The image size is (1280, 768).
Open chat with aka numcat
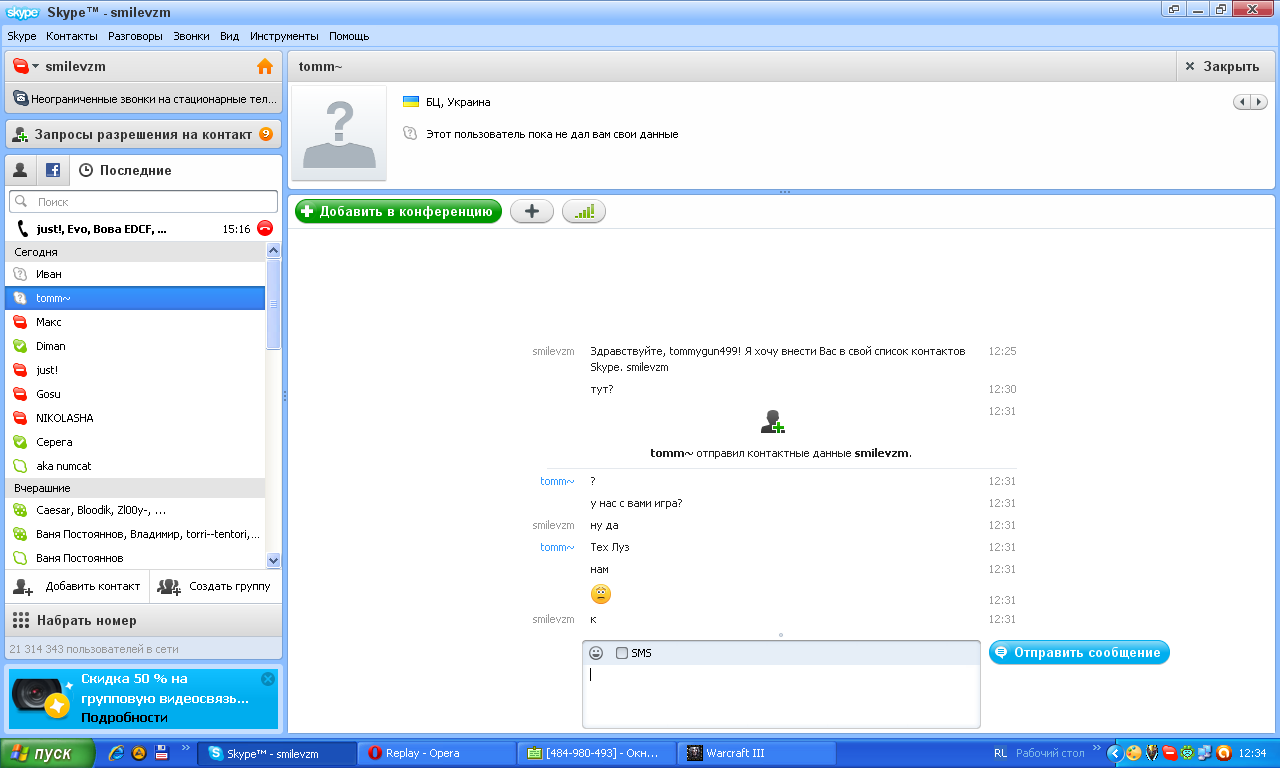pyautogui.click(x=135, y=466)
